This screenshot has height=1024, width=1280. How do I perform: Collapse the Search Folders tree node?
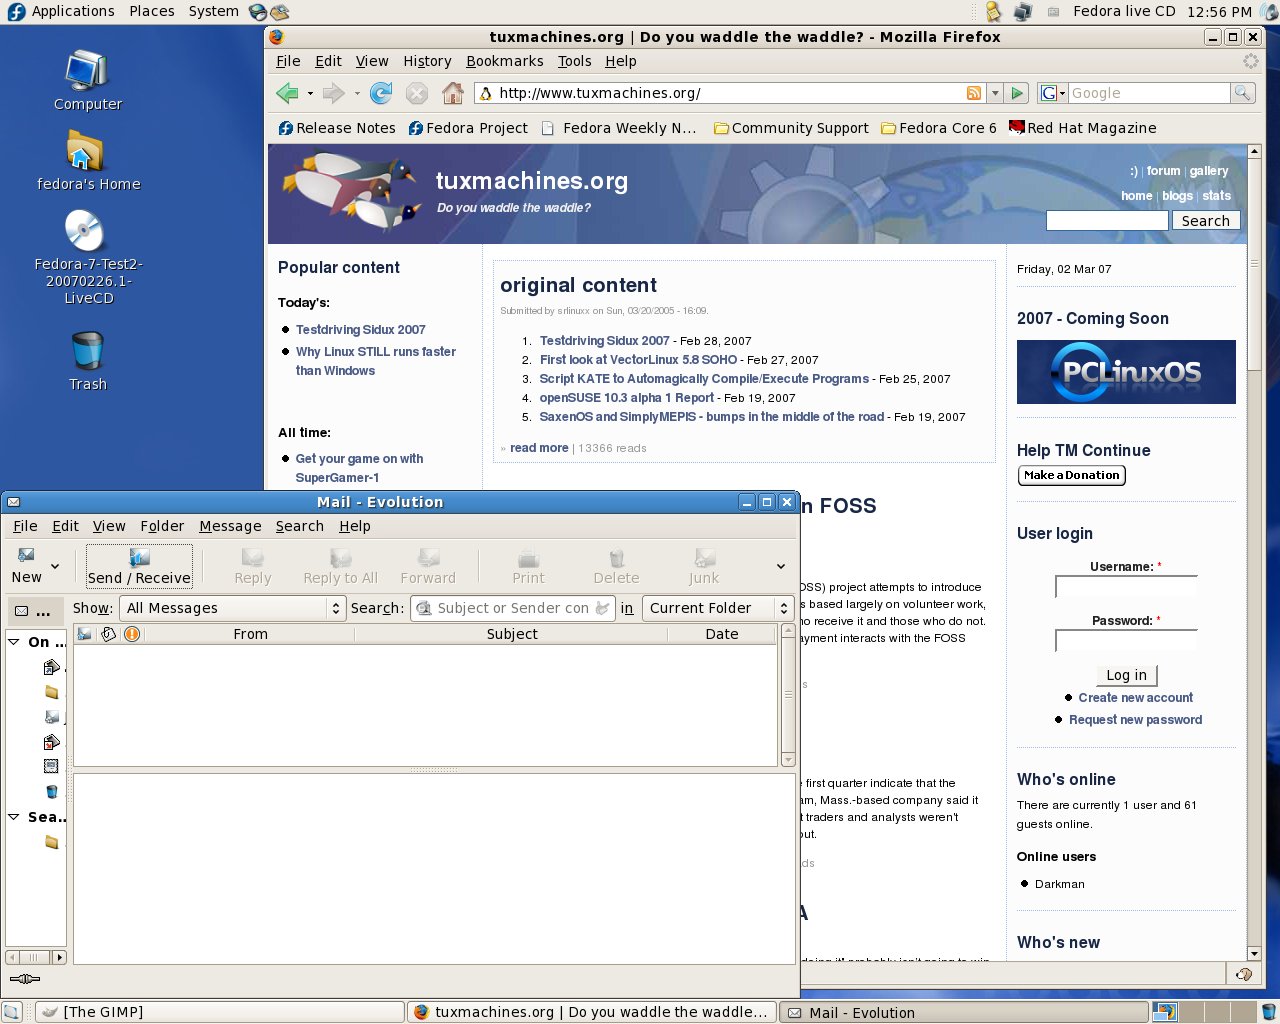(x=14, y=817)
